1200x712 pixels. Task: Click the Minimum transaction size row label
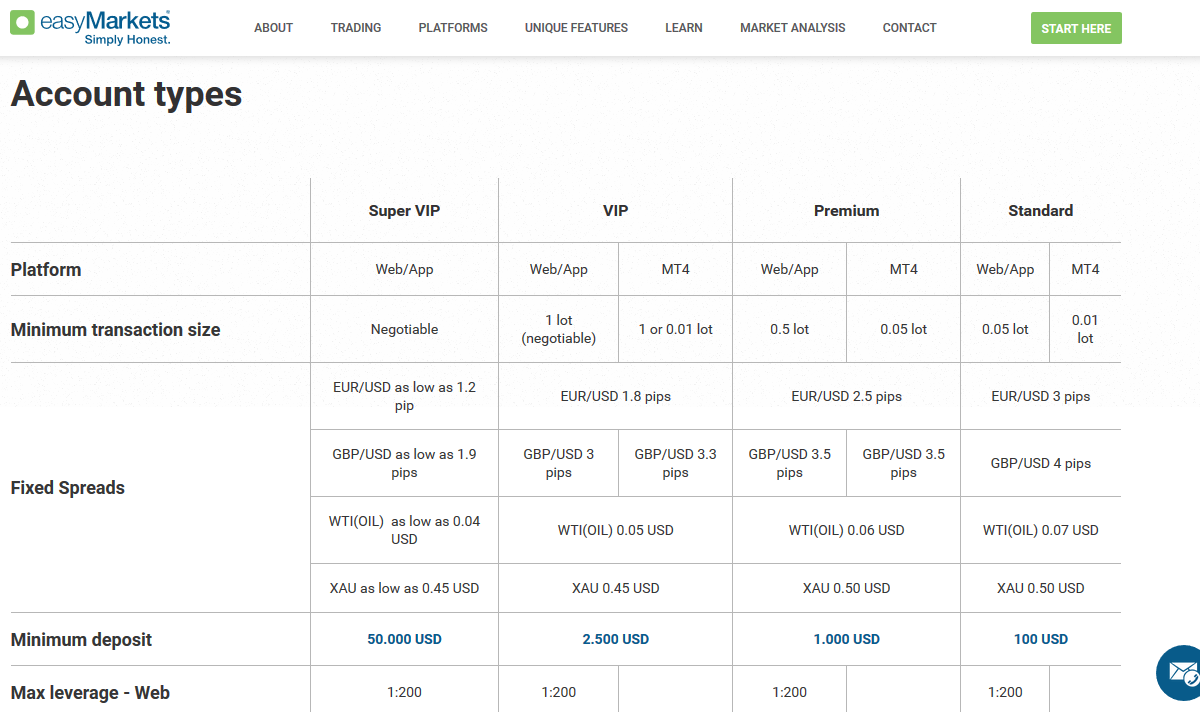[115, 329]
